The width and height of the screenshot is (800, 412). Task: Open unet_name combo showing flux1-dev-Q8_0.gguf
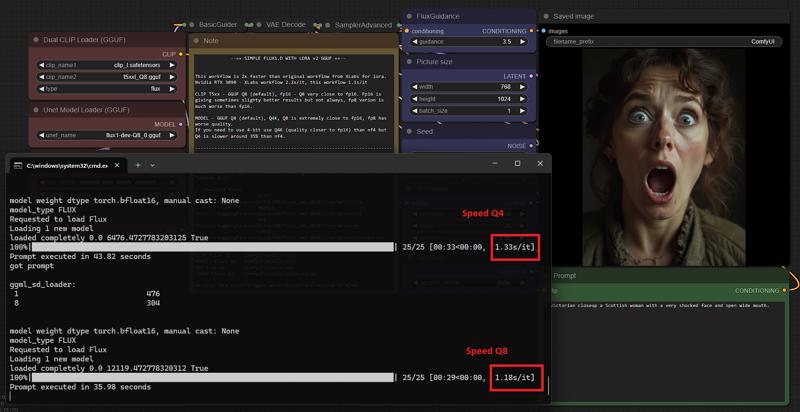(x=106, y=136)
